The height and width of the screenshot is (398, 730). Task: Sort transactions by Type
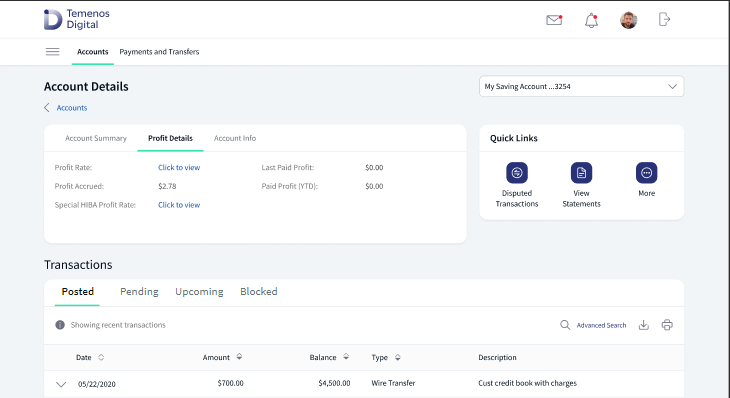(x=398, y=358)
